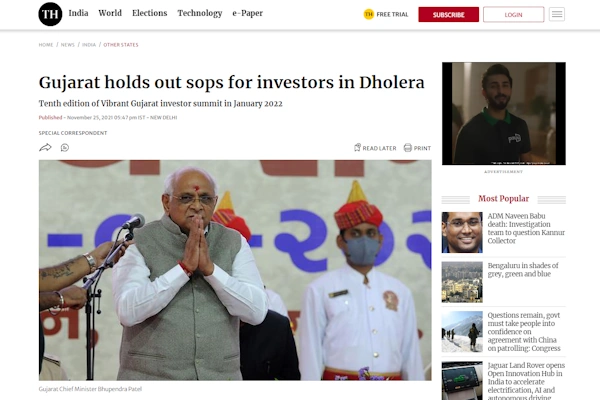Click the Read Later bookmark icon
Screen dimensions: 600x400
(357, 147)
